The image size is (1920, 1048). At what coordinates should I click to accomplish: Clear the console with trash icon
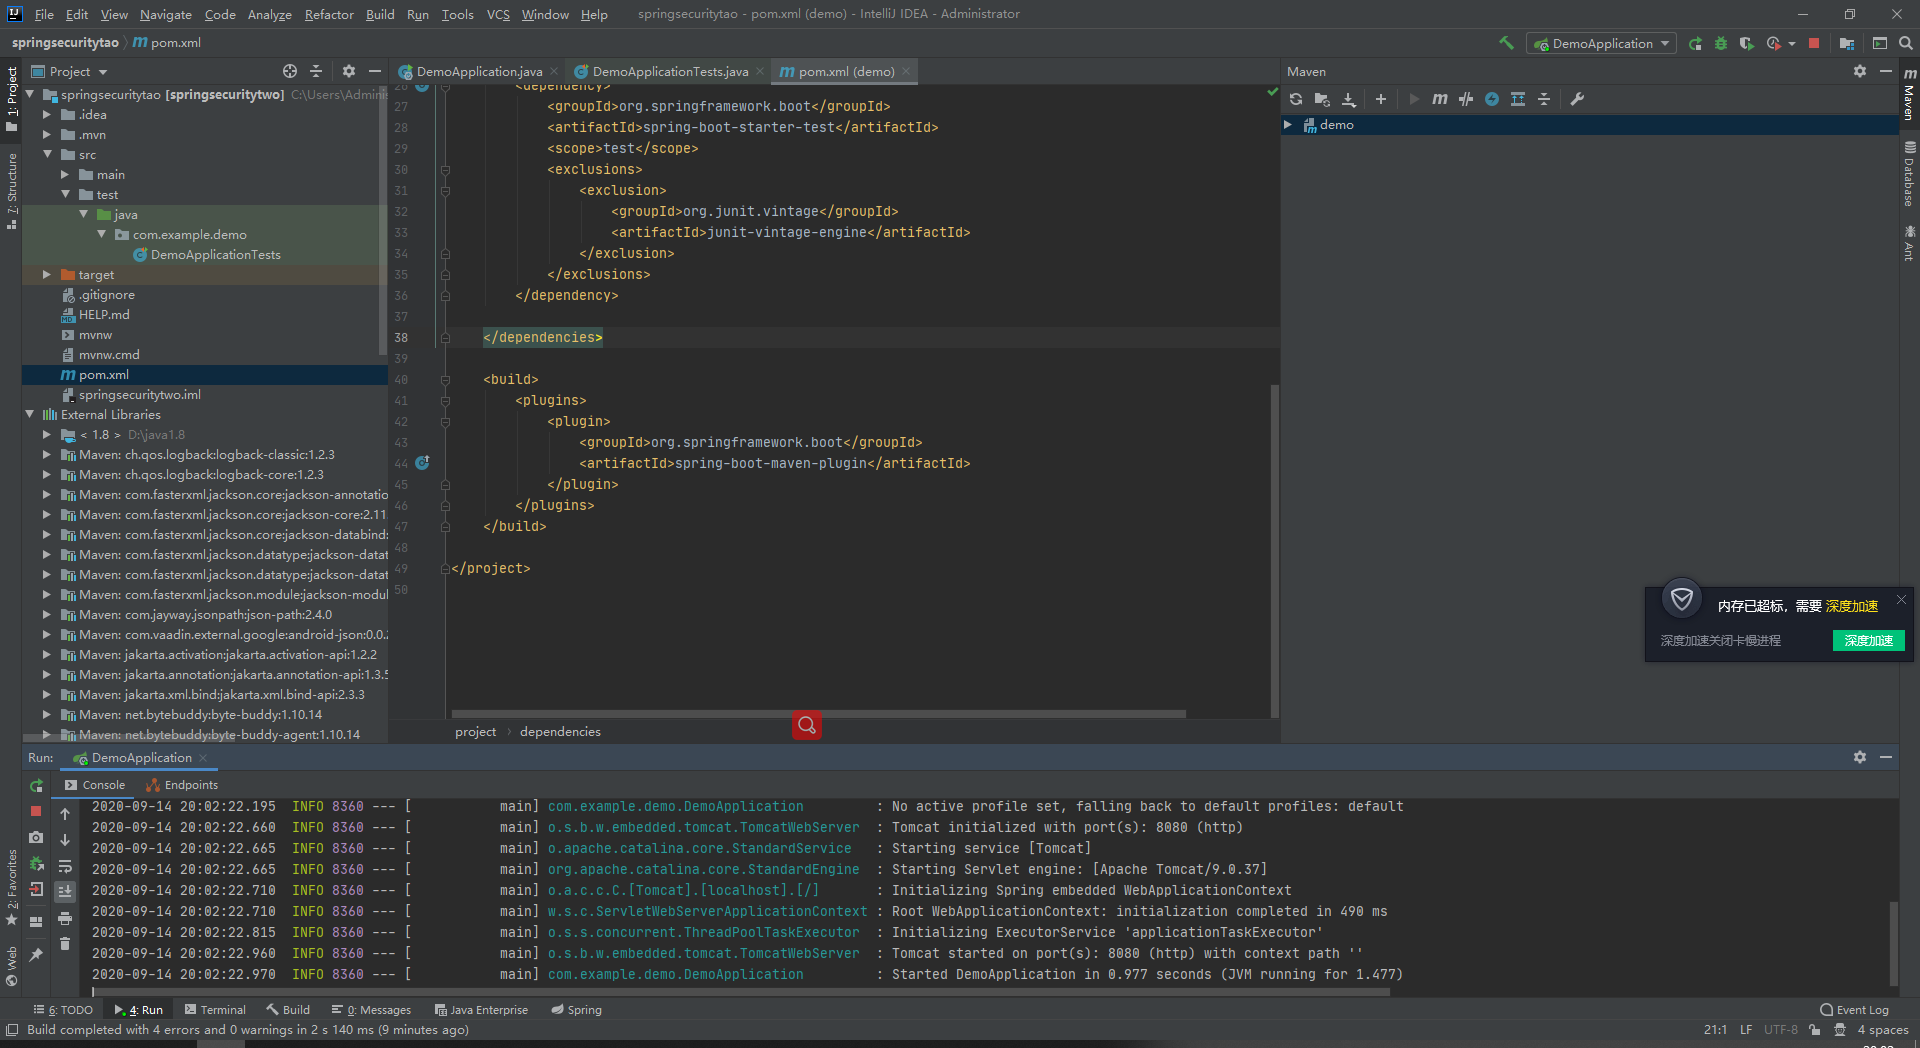tap(65, 943)
